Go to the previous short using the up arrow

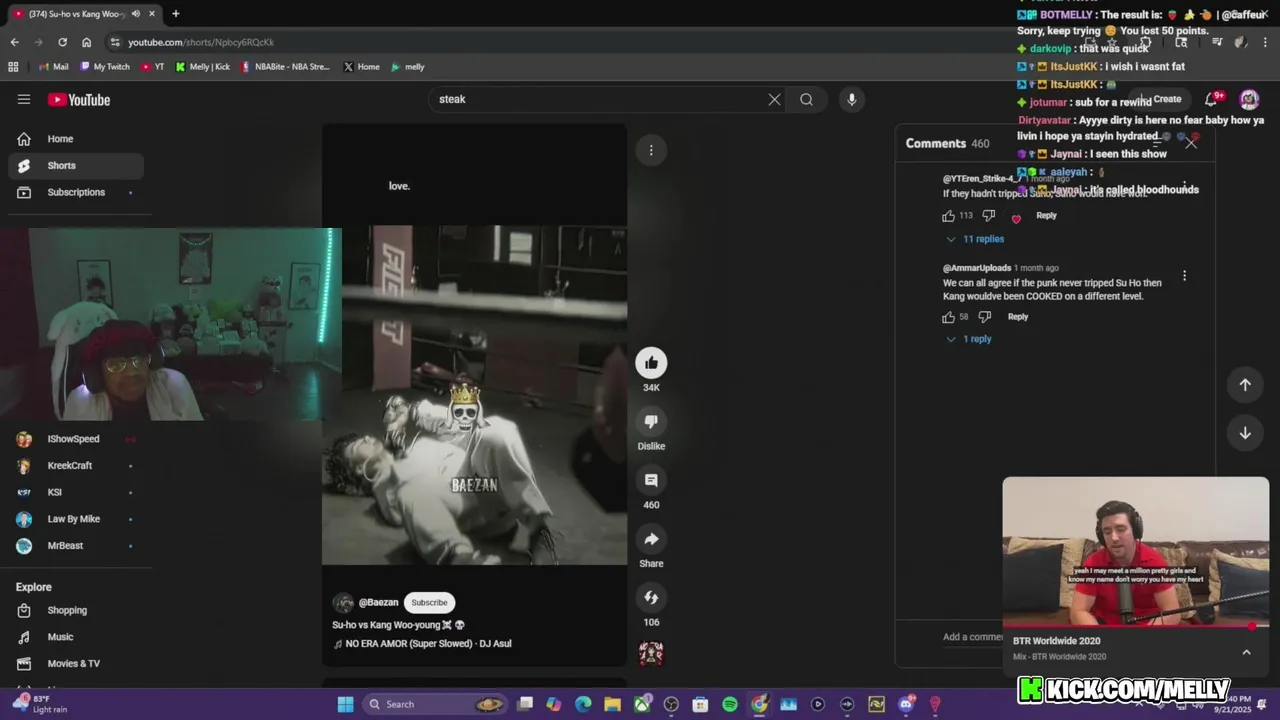coord(1245,385)
